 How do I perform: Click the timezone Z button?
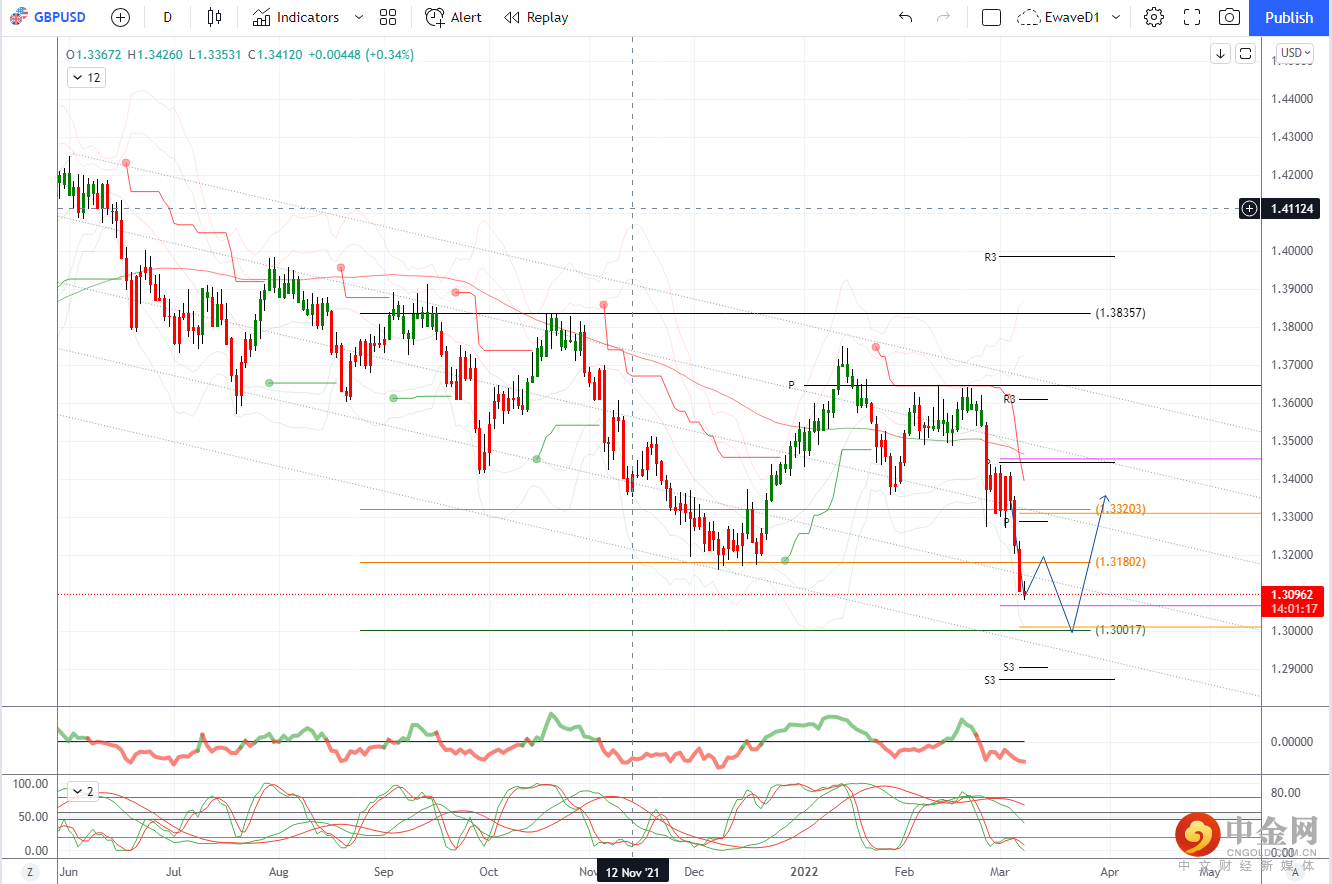pyautogui.click(x=30, y=872)
